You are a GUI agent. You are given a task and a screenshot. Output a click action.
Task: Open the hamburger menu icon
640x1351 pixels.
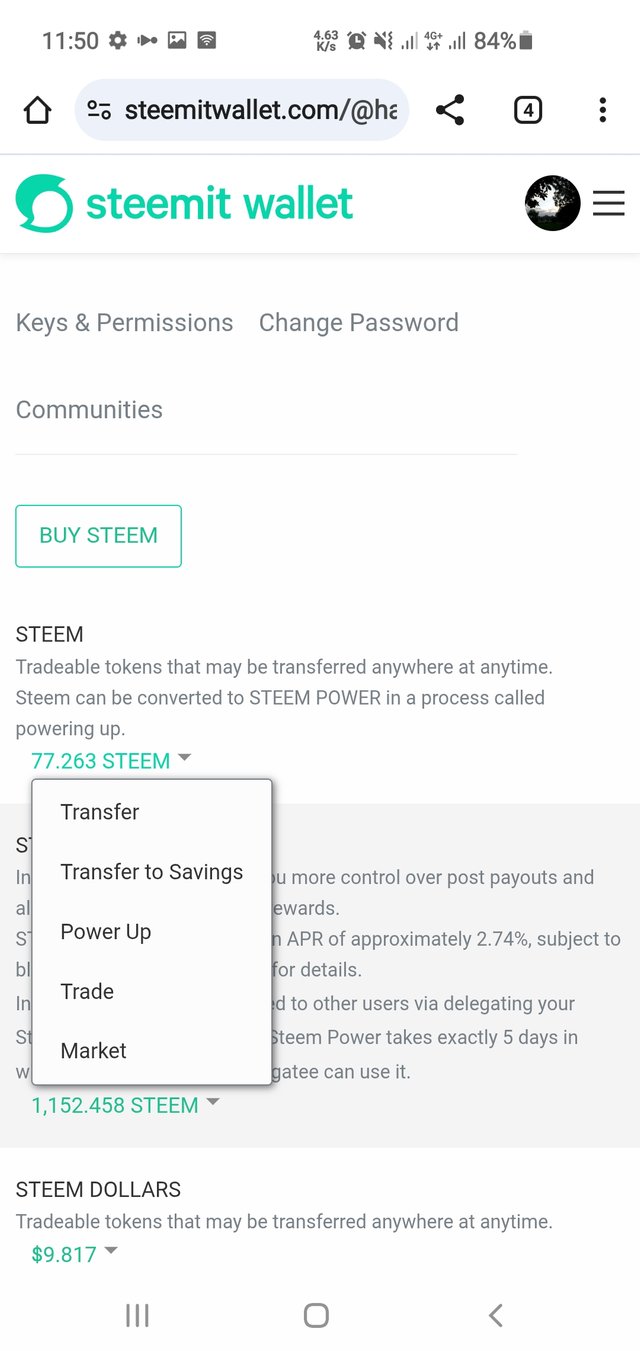point(608,204)
